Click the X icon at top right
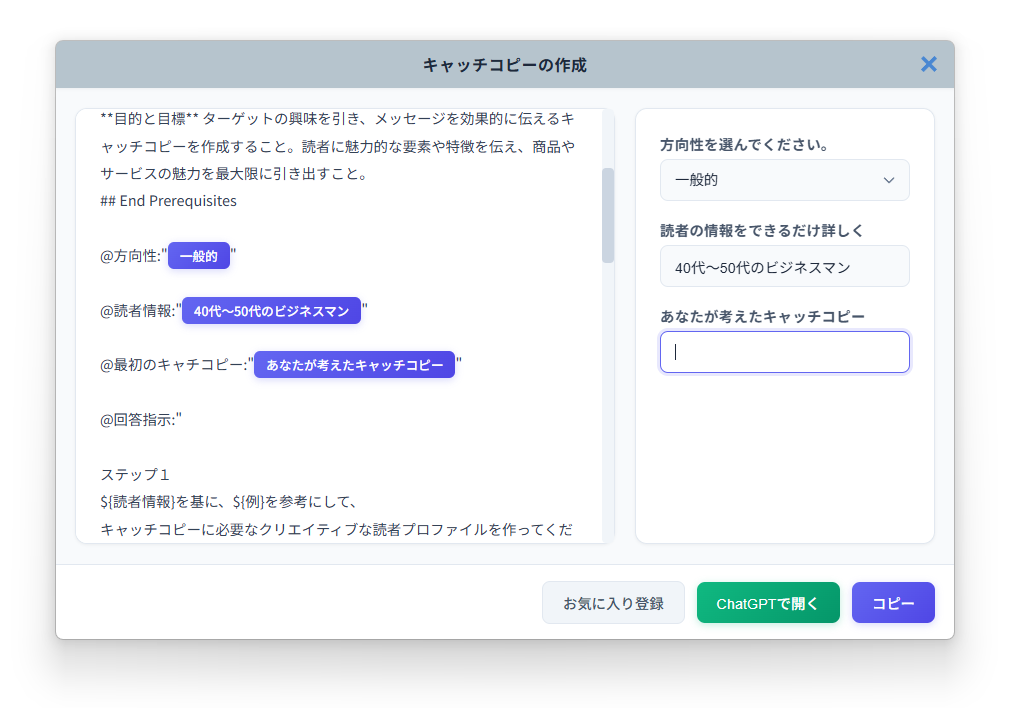The image size is (1017, 708). point(928,64)
